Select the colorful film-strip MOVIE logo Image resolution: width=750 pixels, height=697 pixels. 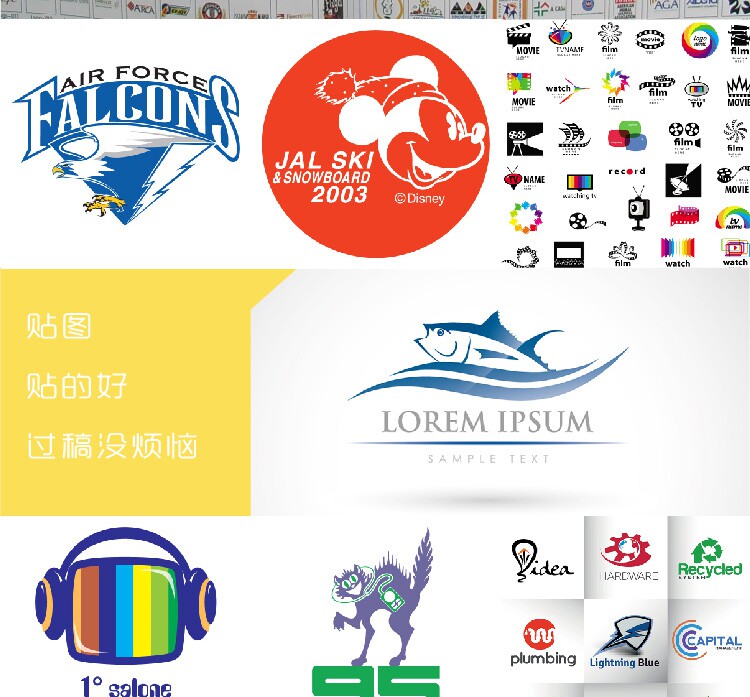pyautogui.click(x=521, y=91)
